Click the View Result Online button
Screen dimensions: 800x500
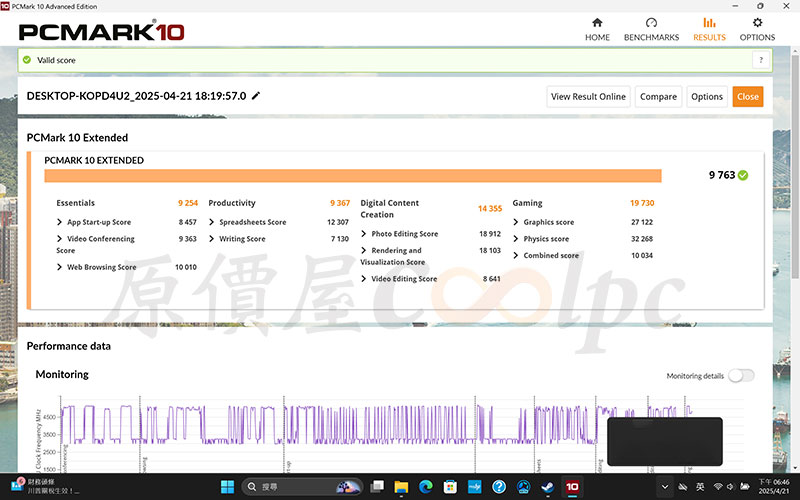[x=588, y=97]
